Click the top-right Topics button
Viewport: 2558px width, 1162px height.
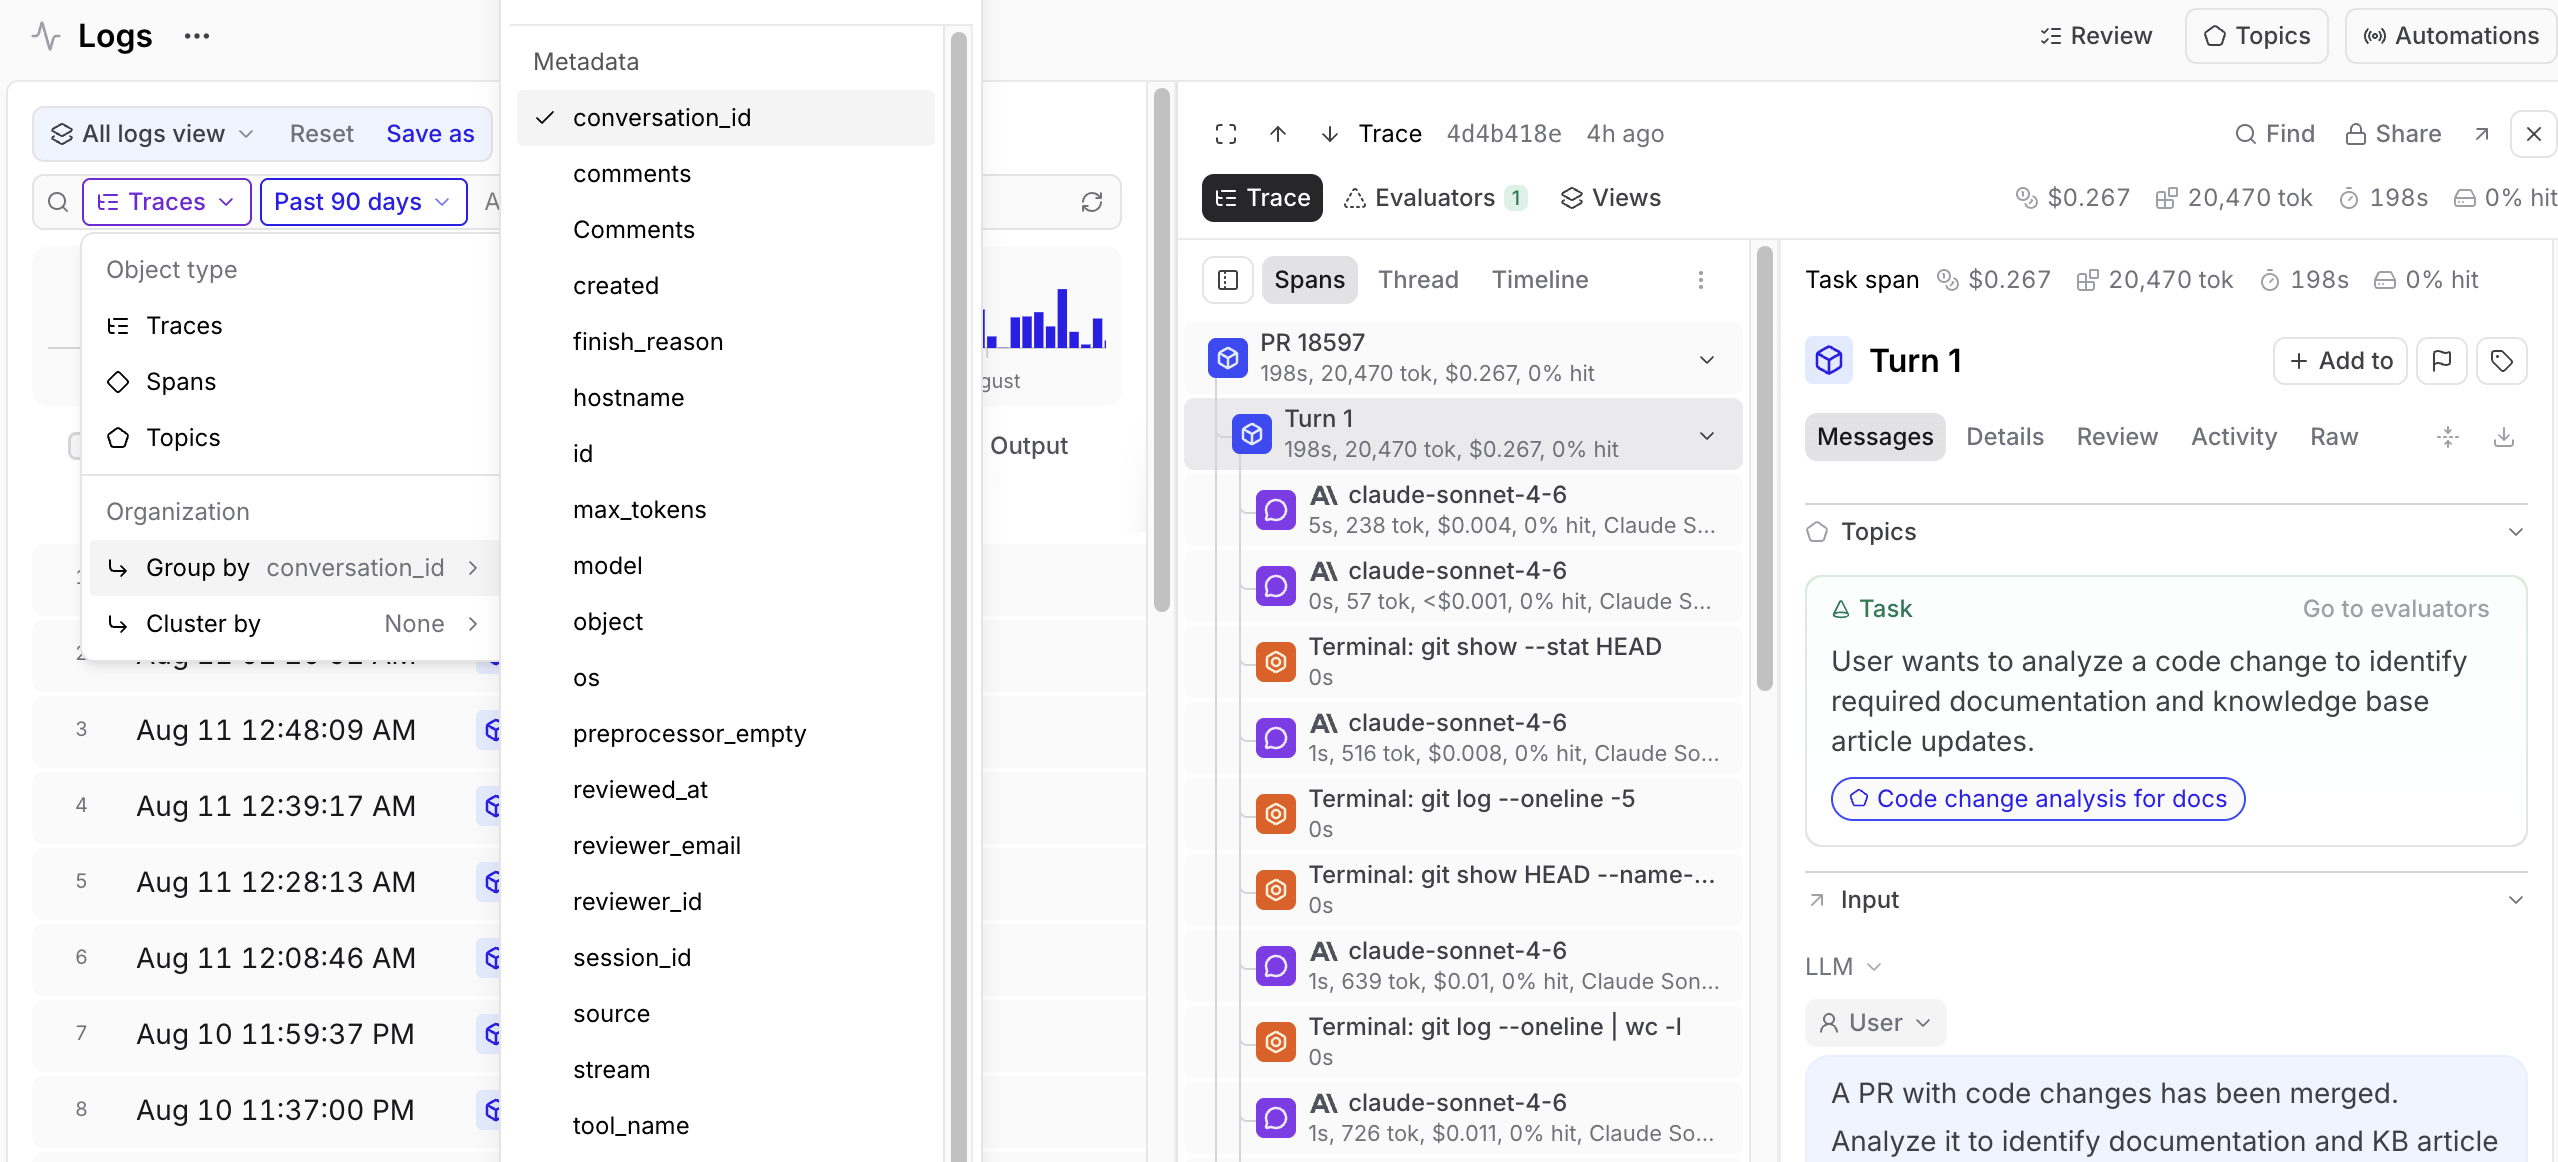(x=2256, y=36)
